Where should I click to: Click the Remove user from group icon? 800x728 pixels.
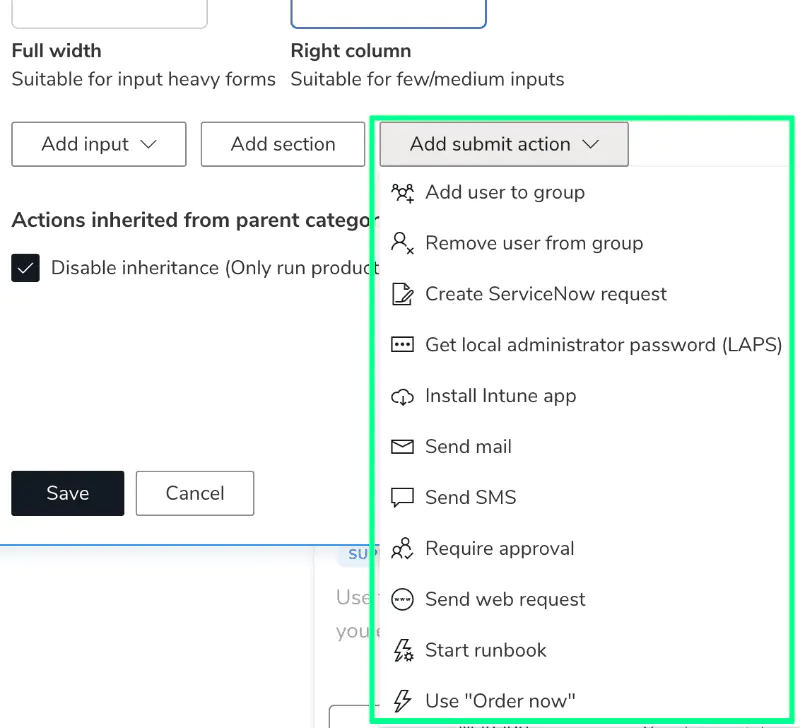coord(403,243)
